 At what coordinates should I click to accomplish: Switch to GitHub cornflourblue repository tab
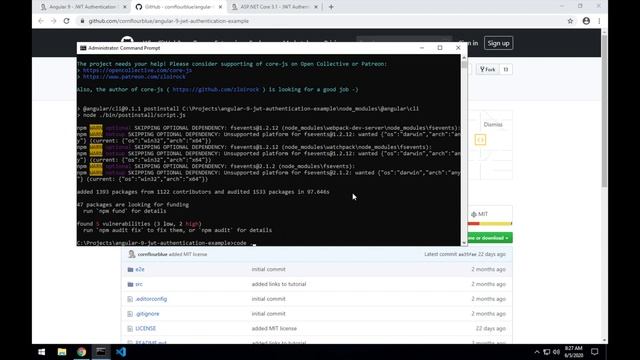pos(179,7)
